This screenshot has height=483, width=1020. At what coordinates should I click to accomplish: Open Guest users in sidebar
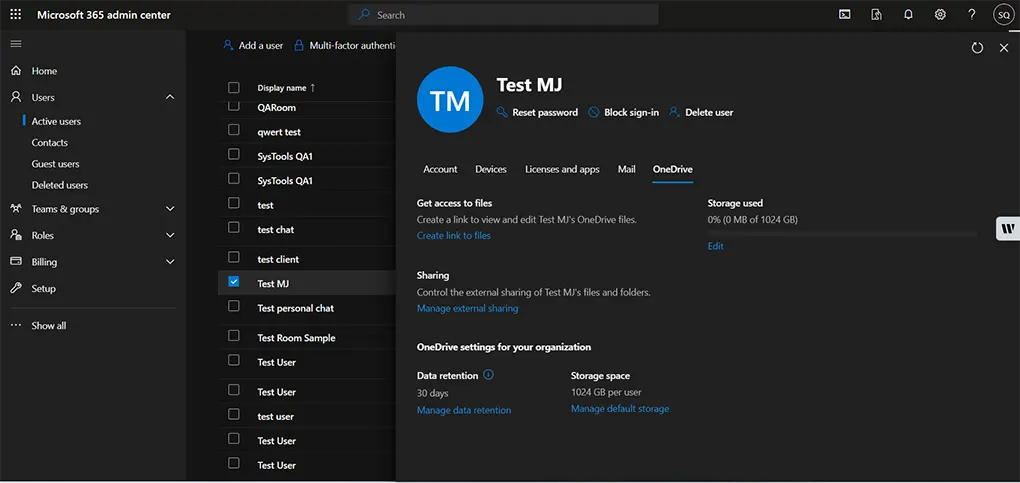[55, 164]
